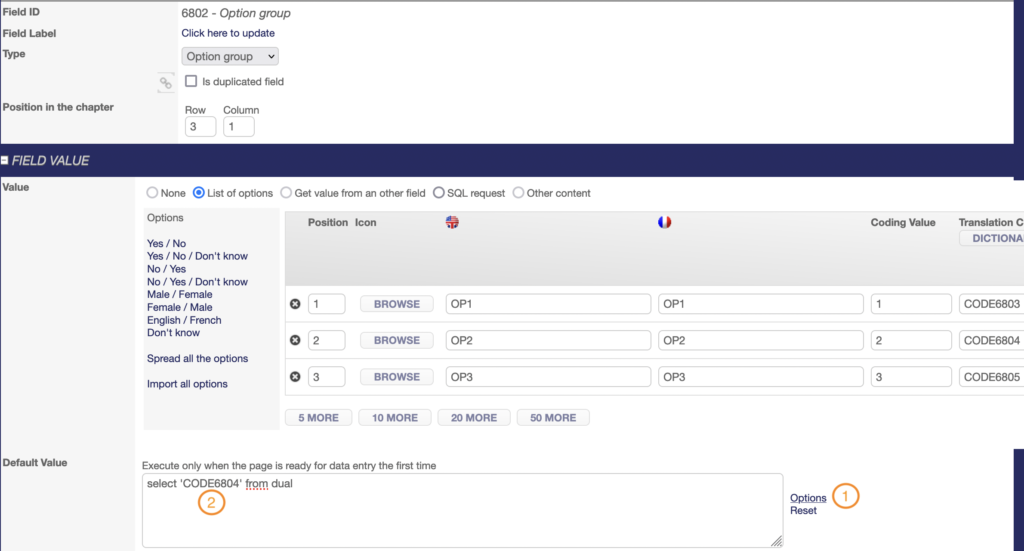
Task: Select the 'None' value radio button
Action: tap(153, 193)
